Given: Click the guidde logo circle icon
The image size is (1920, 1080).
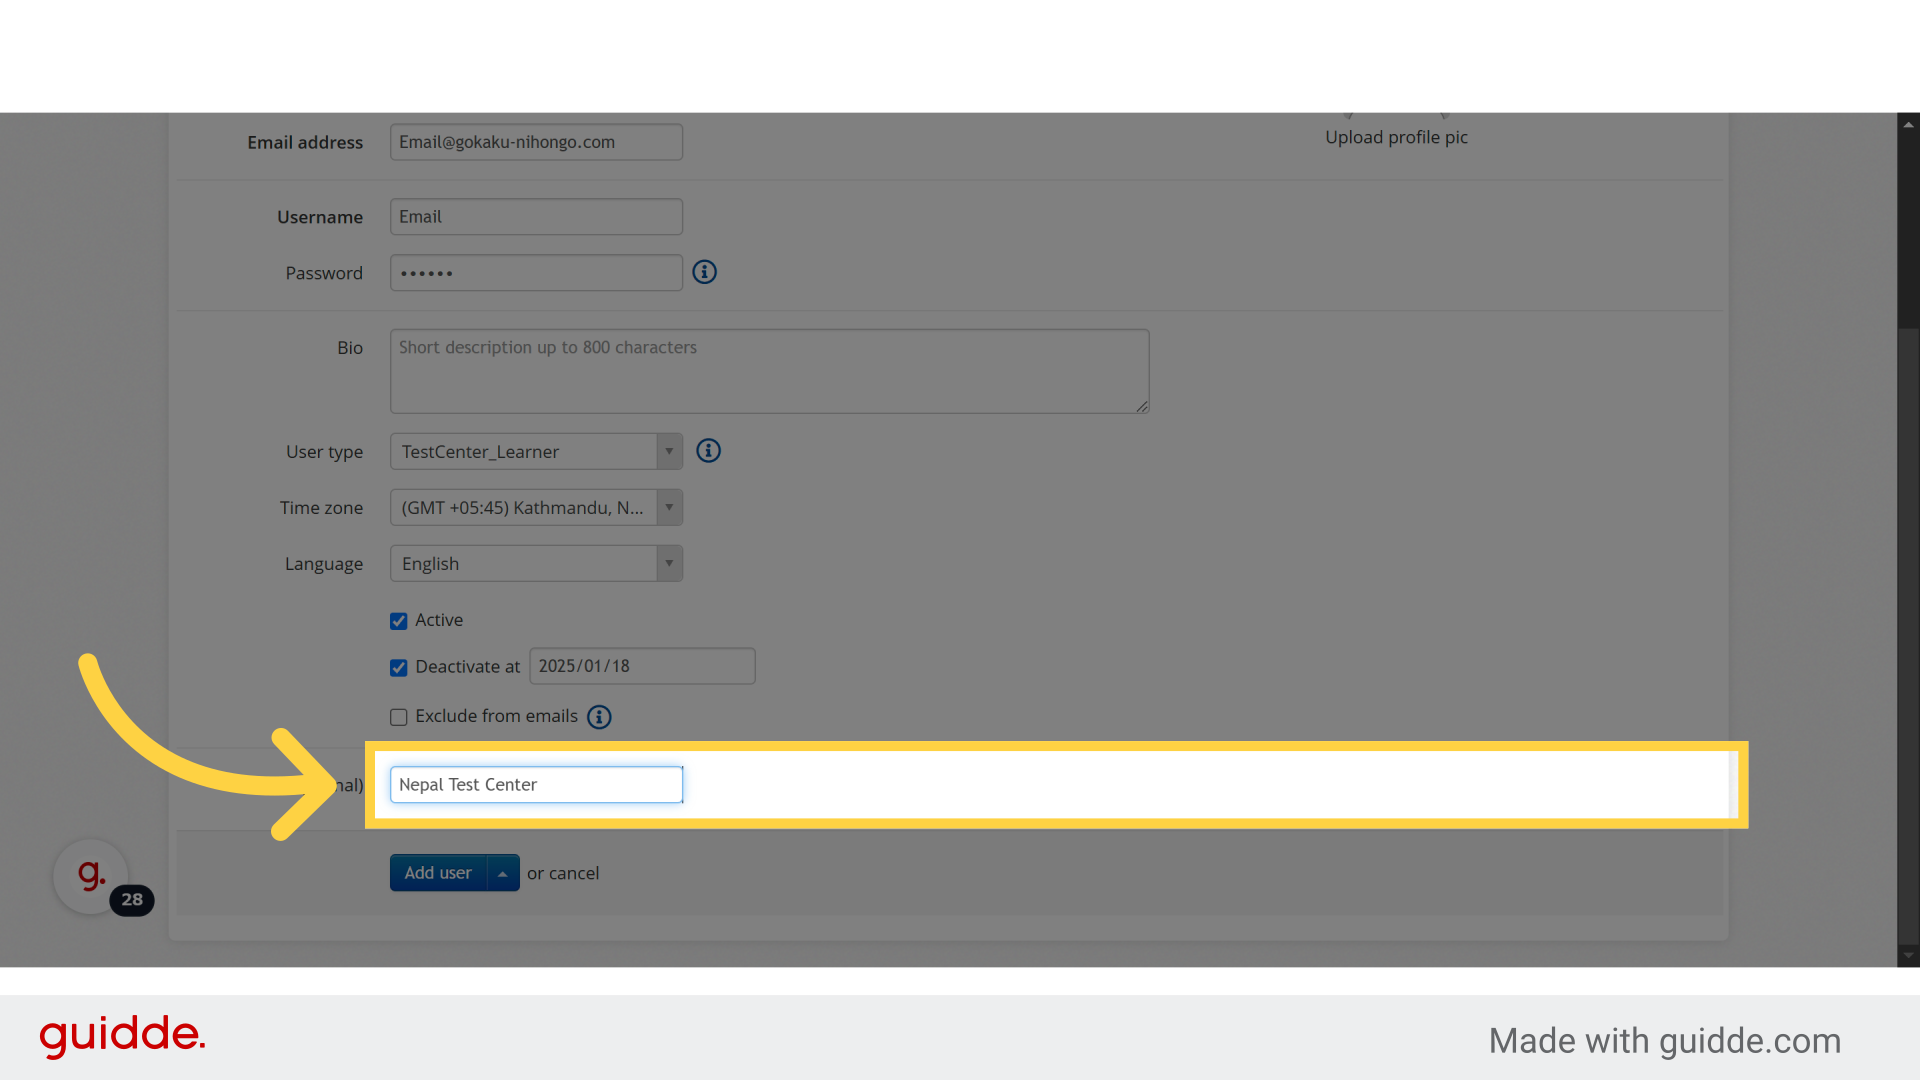Looking at the screenshot, I should tap(90, 875).
